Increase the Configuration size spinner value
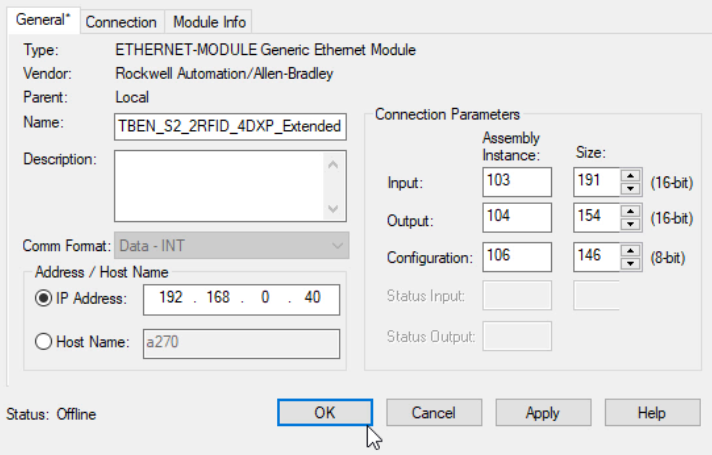712x455 pixels. point(630,251)
